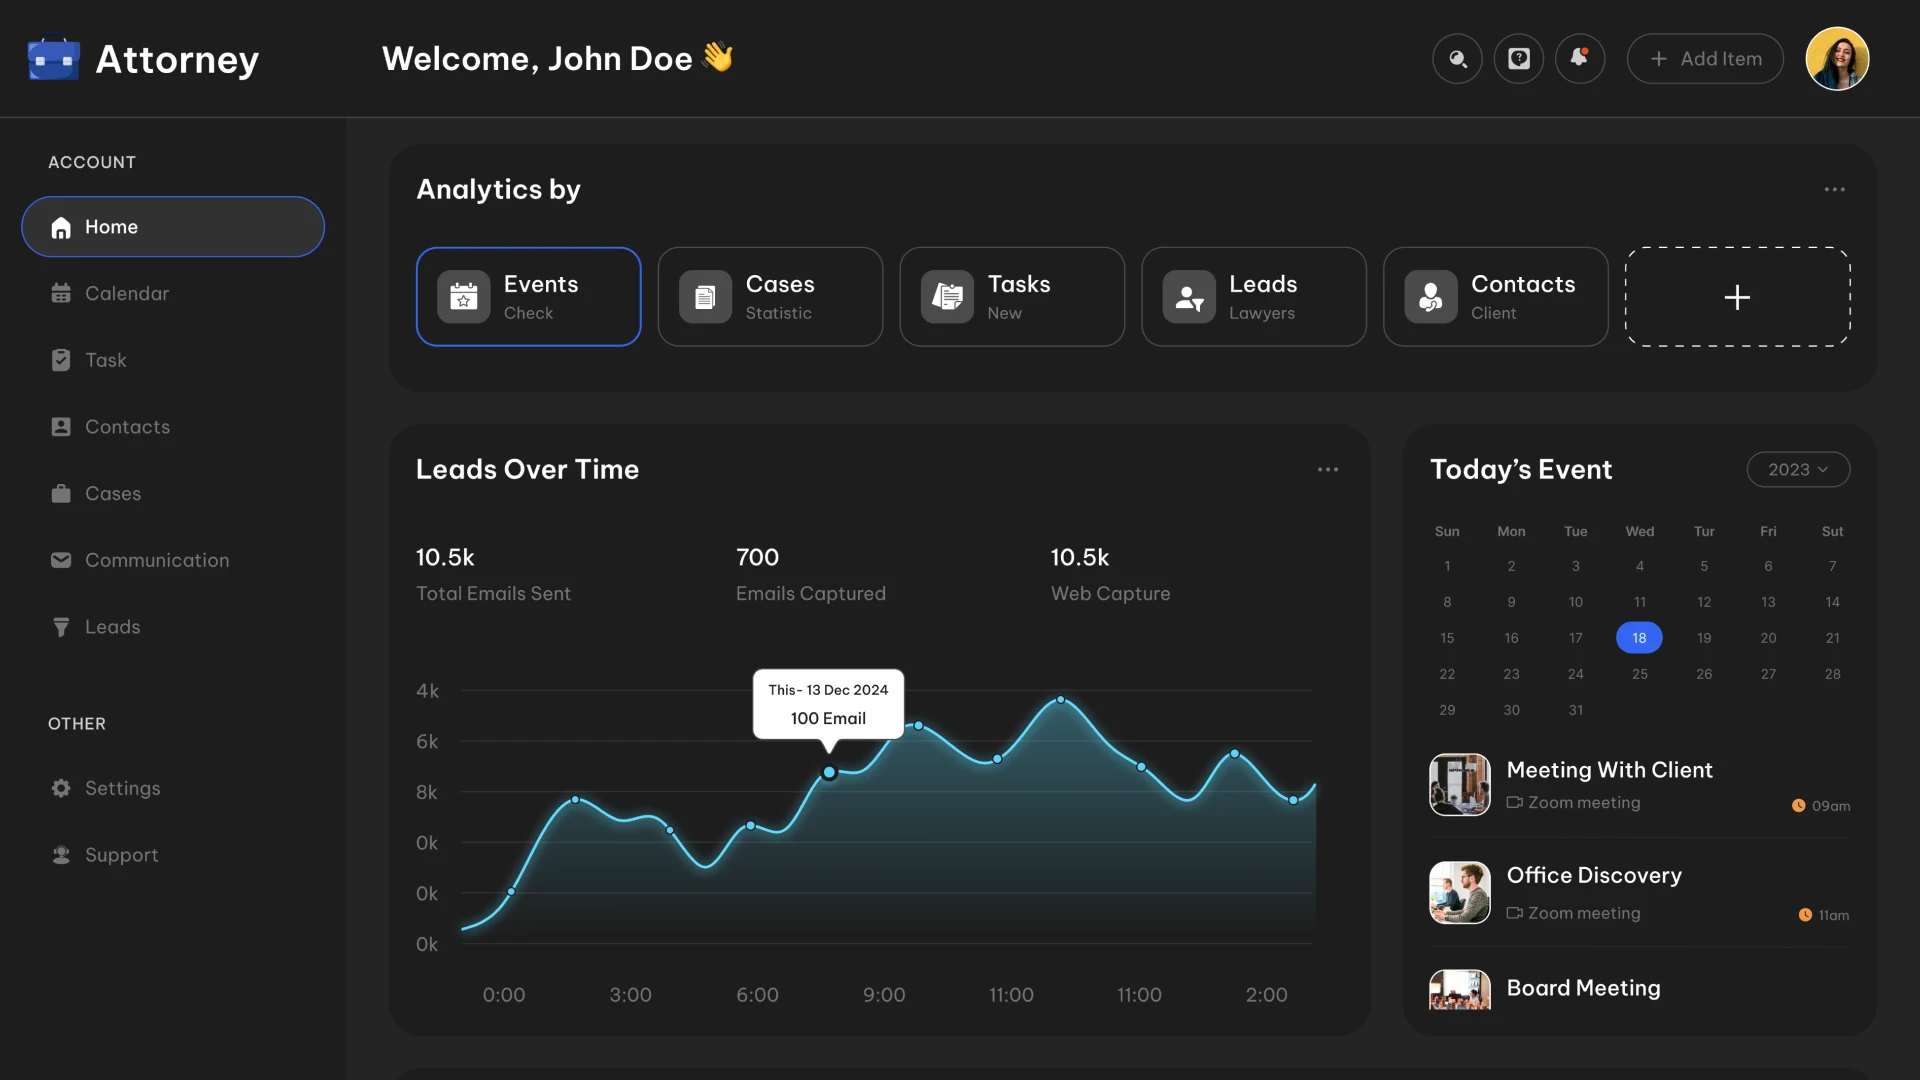Image resolution: width=1920 pixels, height=1080 pixels.
Task: Open the 2023 year selector
Action: pos(1798,469)
